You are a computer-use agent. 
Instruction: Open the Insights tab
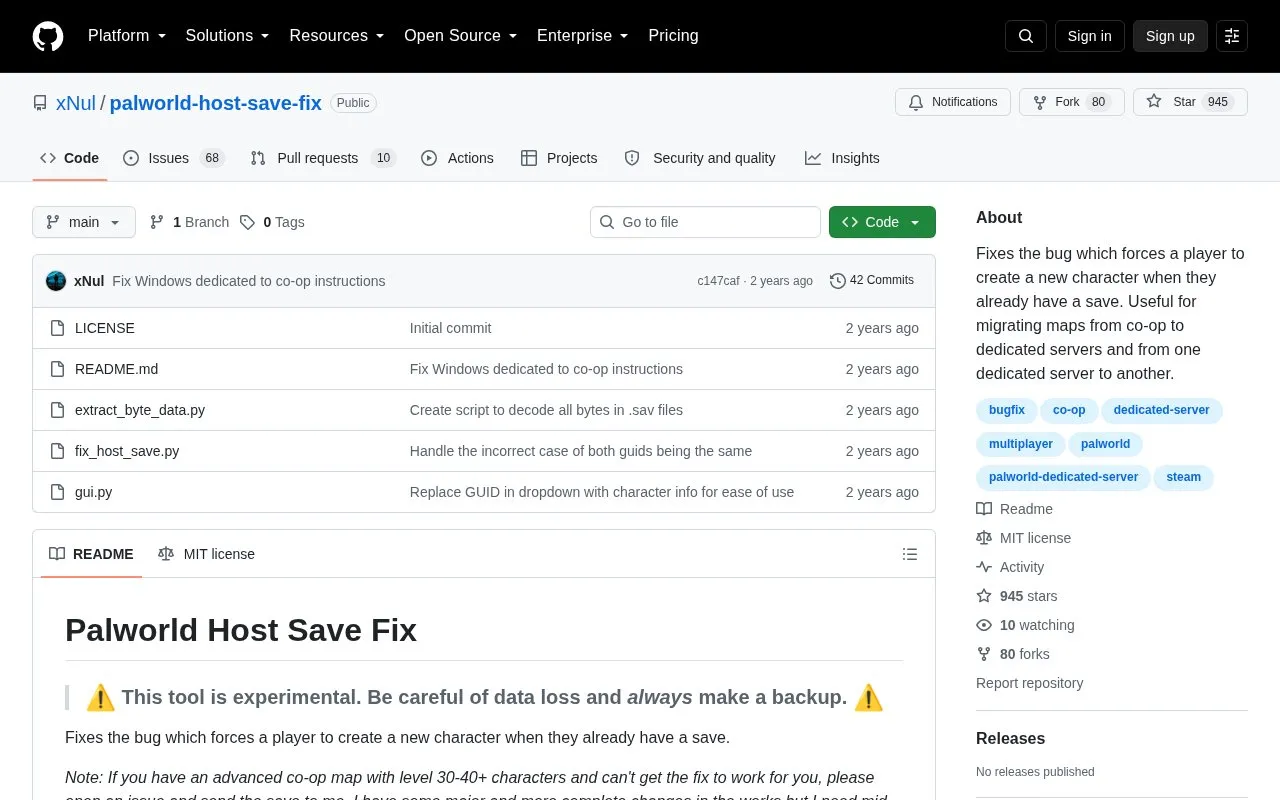842,158
